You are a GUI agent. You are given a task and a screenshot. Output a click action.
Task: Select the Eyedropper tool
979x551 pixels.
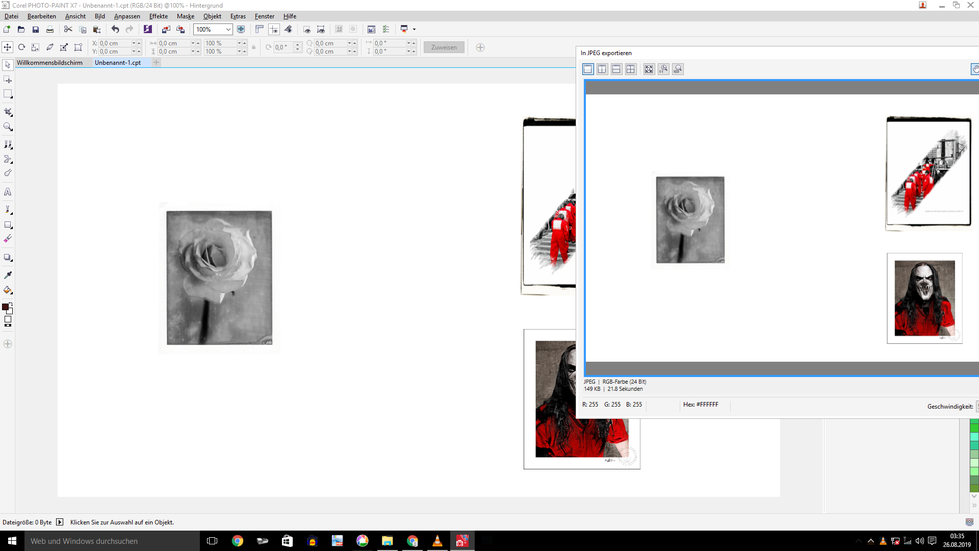pos(7,275)
